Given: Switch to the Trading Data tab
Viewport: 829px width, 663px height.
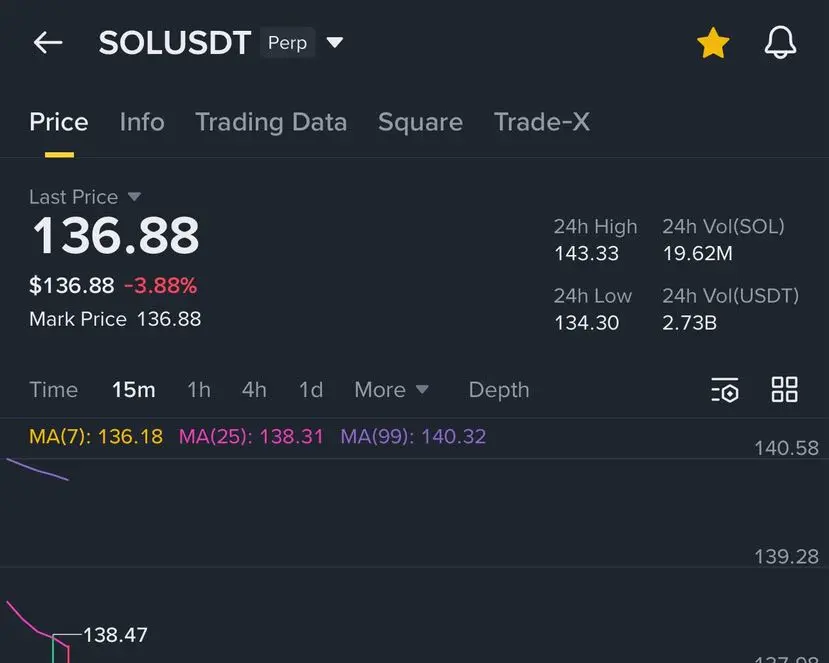Looking at the screenshot, I should 271,122.
